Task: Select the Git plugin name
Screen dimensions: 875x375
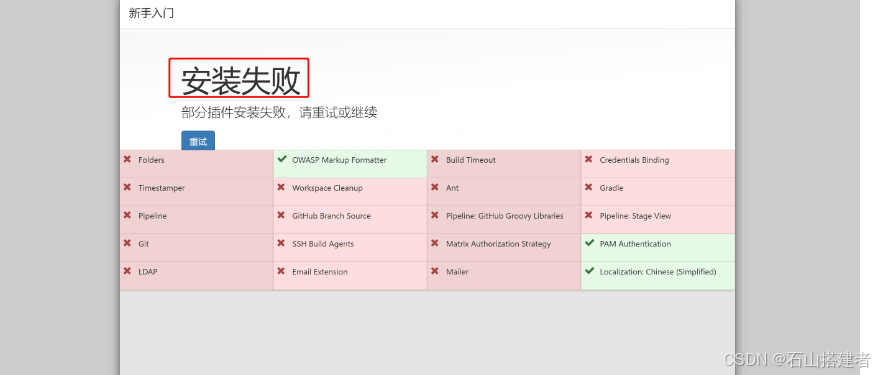Action: tap(144, 244)
